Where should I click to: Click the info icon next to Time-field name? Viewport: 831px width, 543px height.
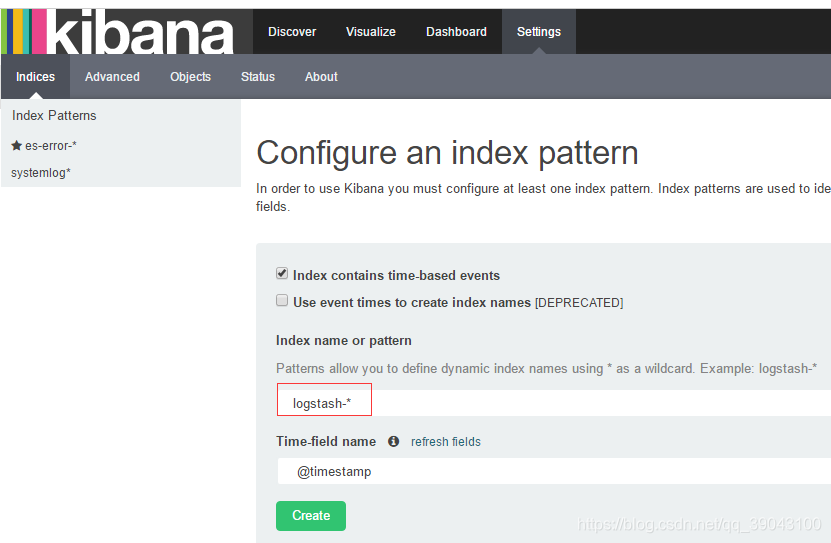(393, 441)
